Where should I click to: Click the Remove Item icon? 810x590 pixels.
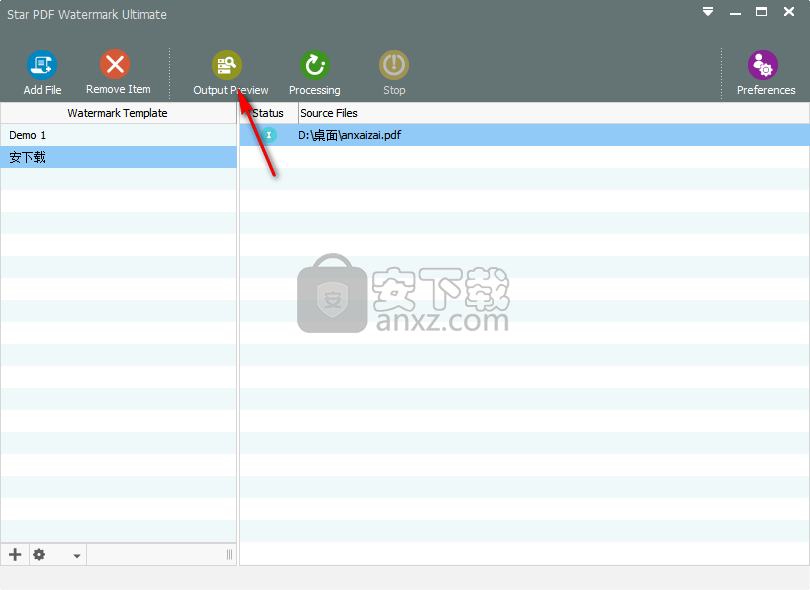click(x=115, y=65)
